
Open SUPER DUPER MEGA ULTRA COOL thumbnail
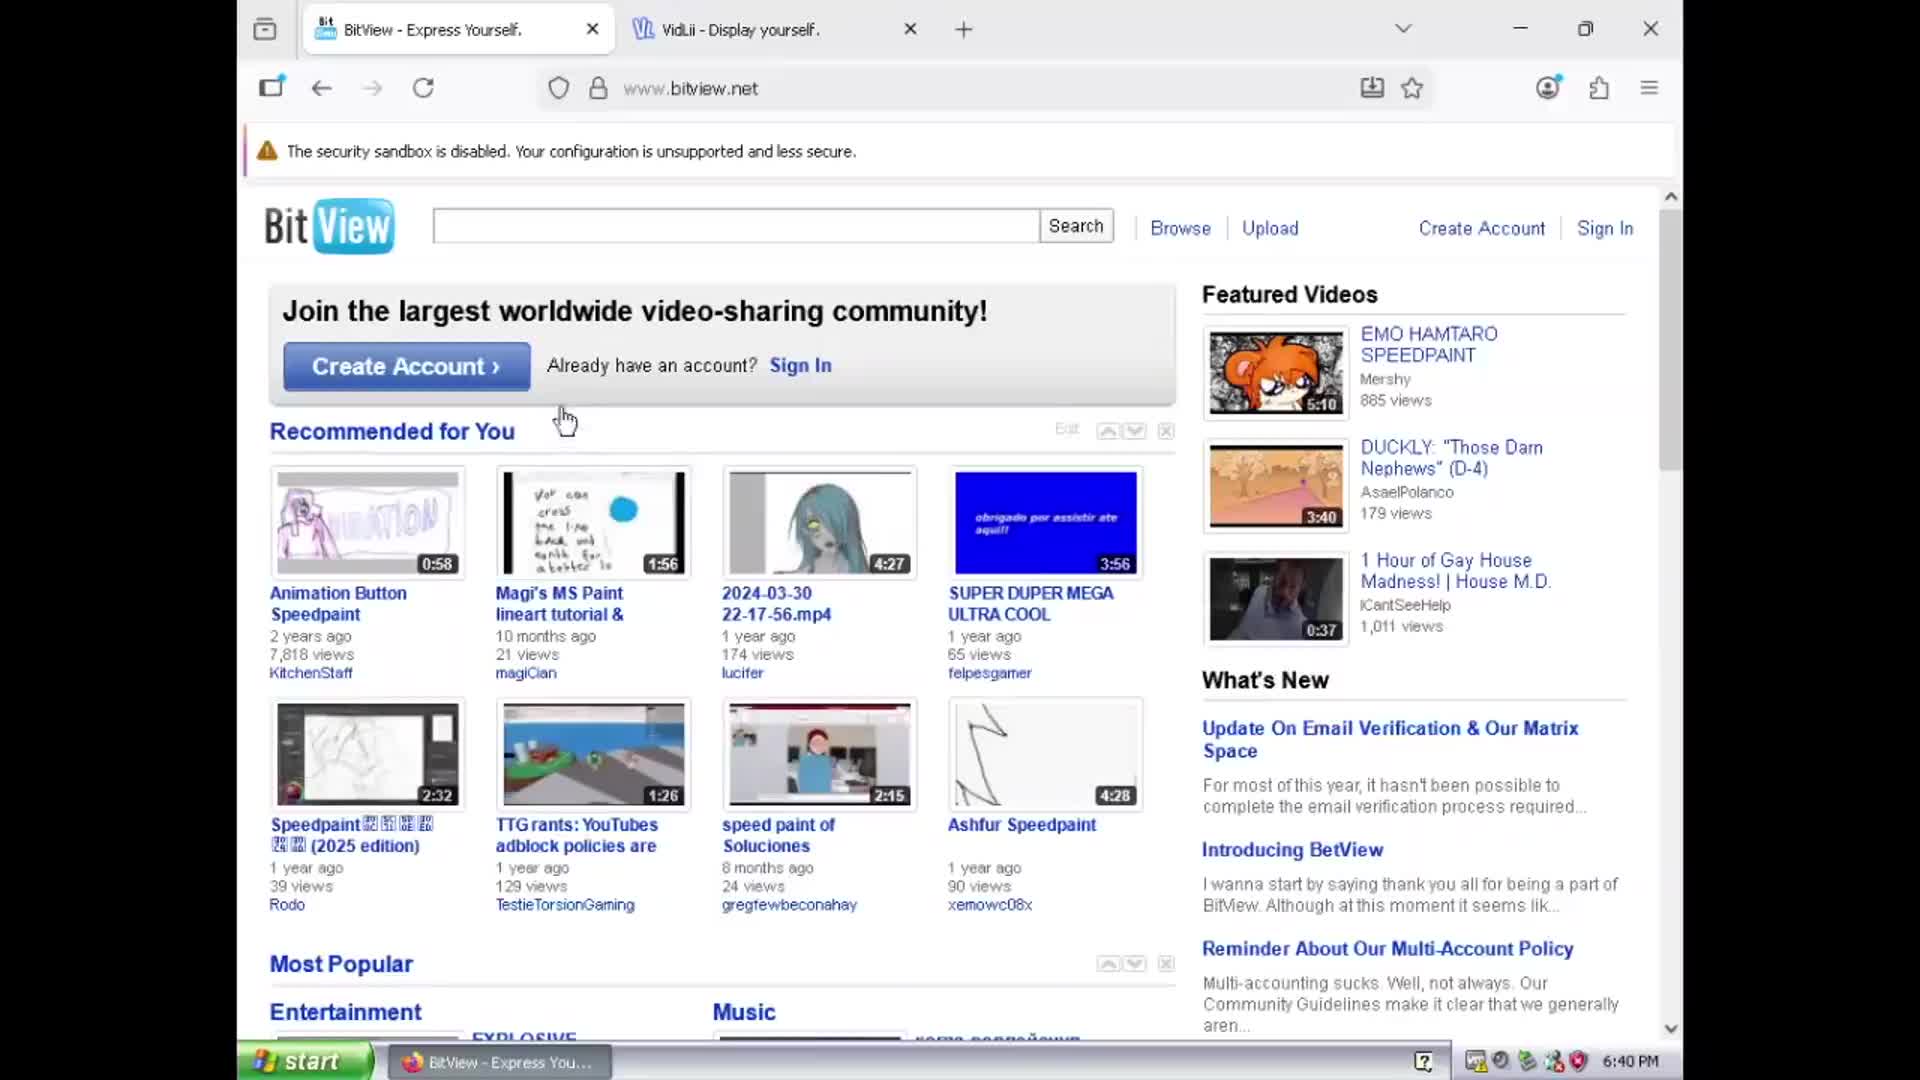tap(1046, 522)
